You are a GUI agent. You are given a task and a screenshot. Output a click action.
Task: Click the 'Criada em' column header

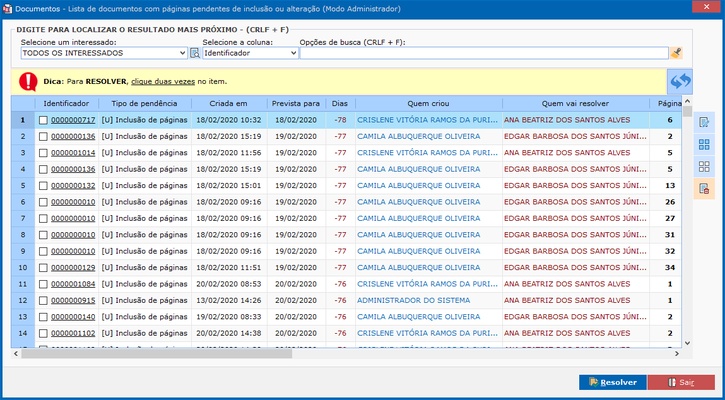point(229,103)
